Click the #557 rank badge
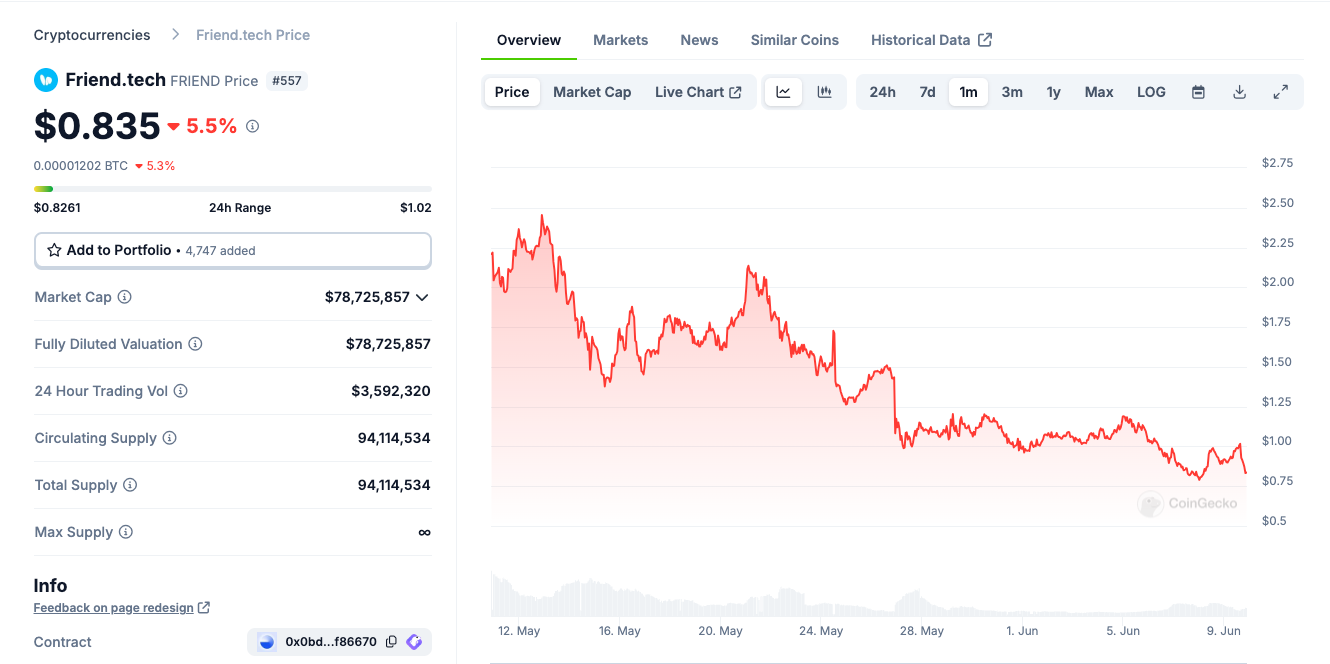The height and width of the screenshot is (664, 1330). 287,81
